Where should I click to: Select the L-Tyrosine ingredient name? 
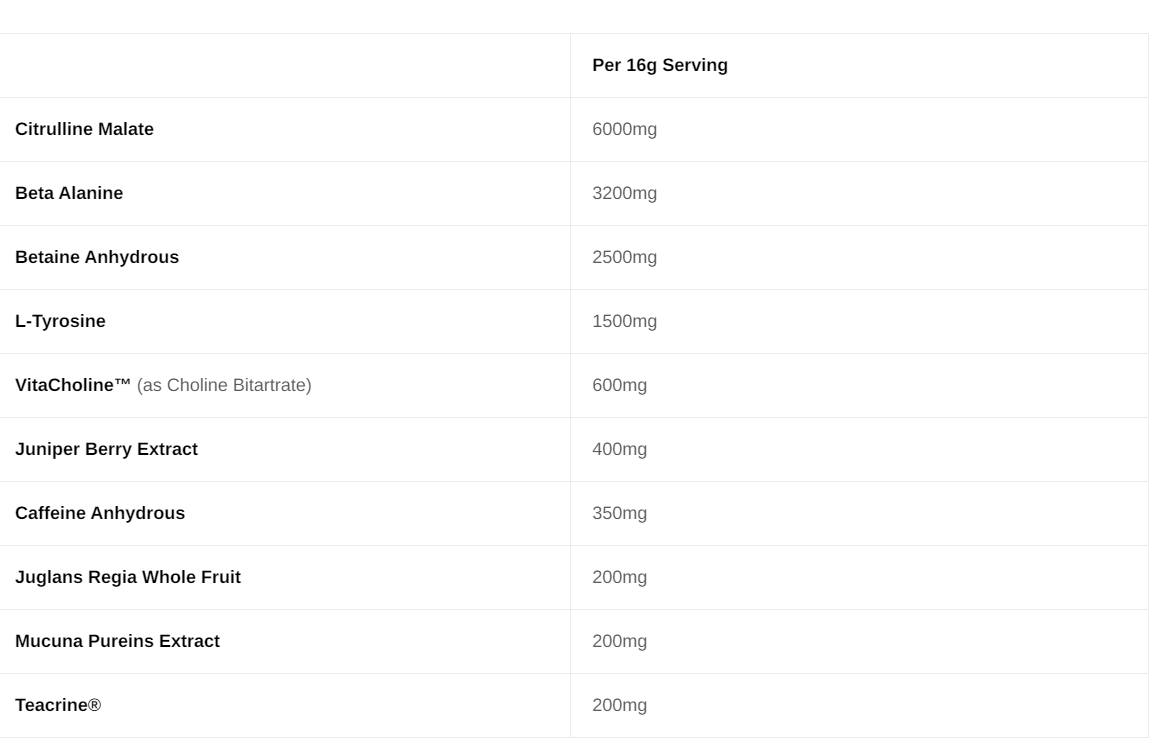pos(60,321)
